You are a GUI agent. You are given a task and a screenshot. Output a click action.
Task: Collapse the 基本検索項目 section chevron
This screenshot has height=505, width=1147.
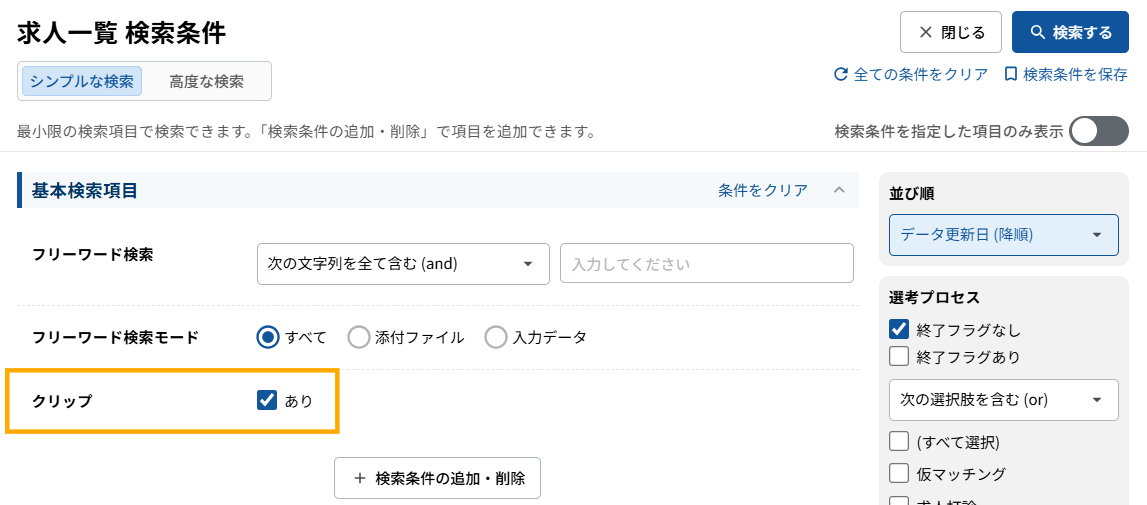[x=839, y=190]
